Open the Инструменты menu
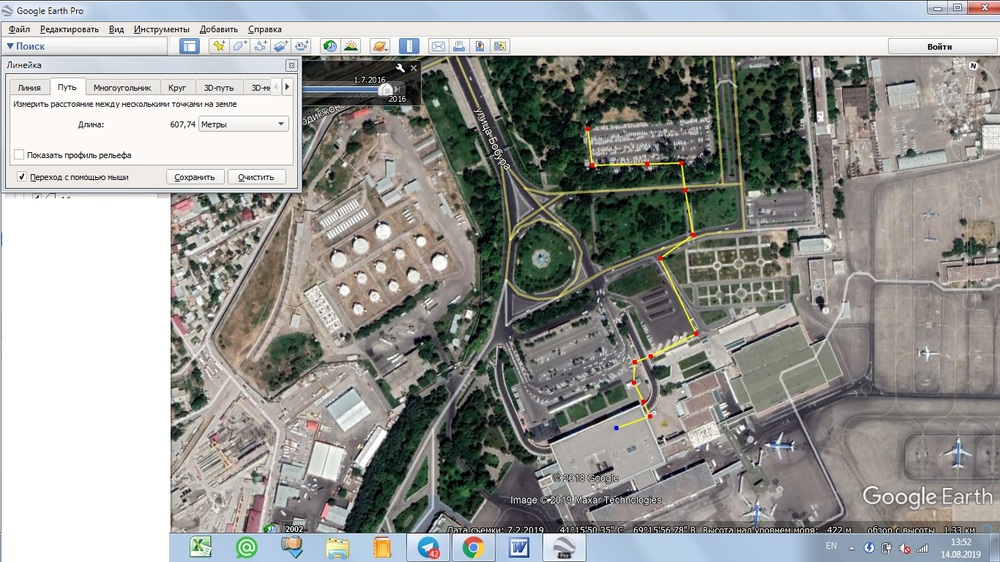The width and height of the screenshot is (1000, 562). point(162,29)
